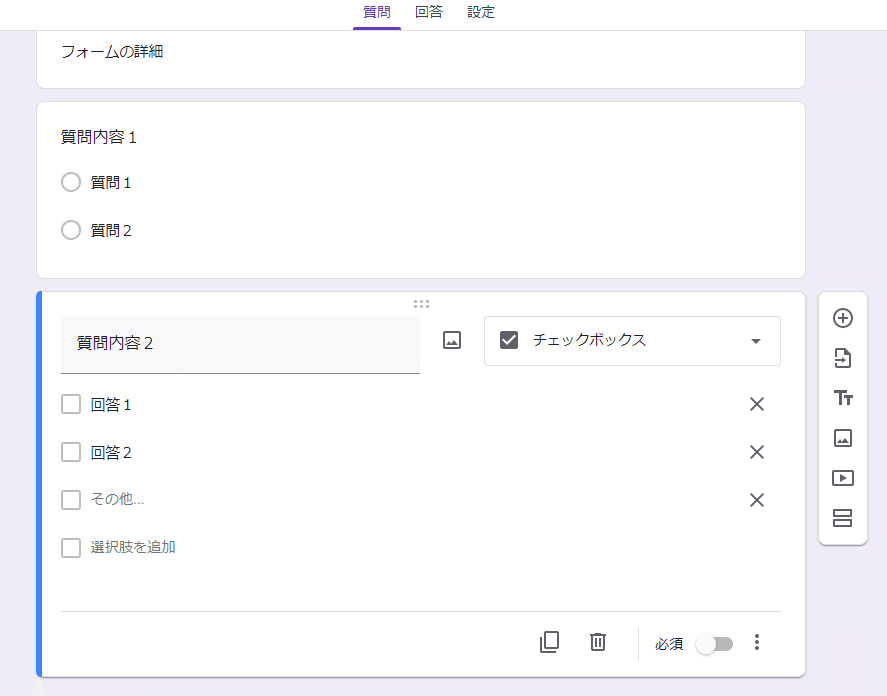Image resolution: width=887 pixels, height=696 pixels.
Task: Tick the その他 checkbox
Action: click(x=71, y=500)
